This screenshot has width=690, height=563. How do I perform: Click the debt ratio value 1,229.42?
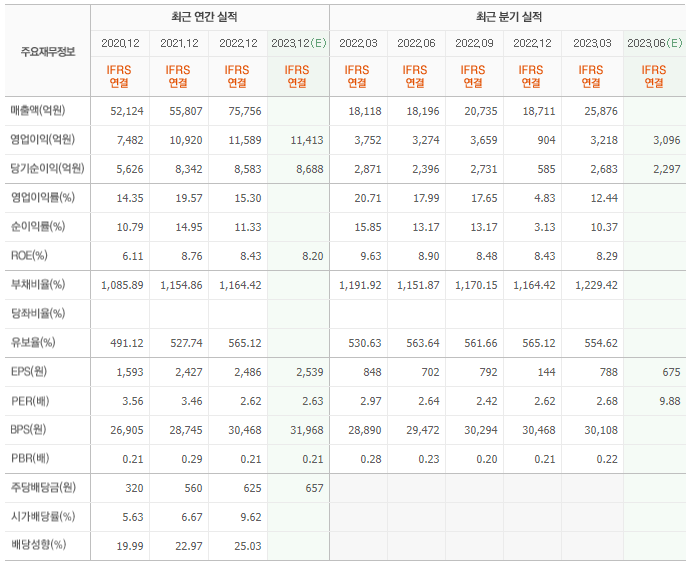(596, 285)
